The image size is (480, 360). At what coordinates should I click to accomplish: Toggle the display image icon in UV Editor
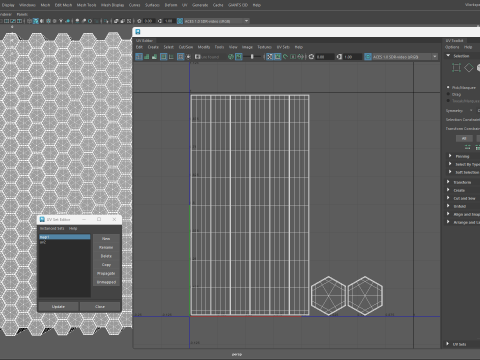point(239,57)
